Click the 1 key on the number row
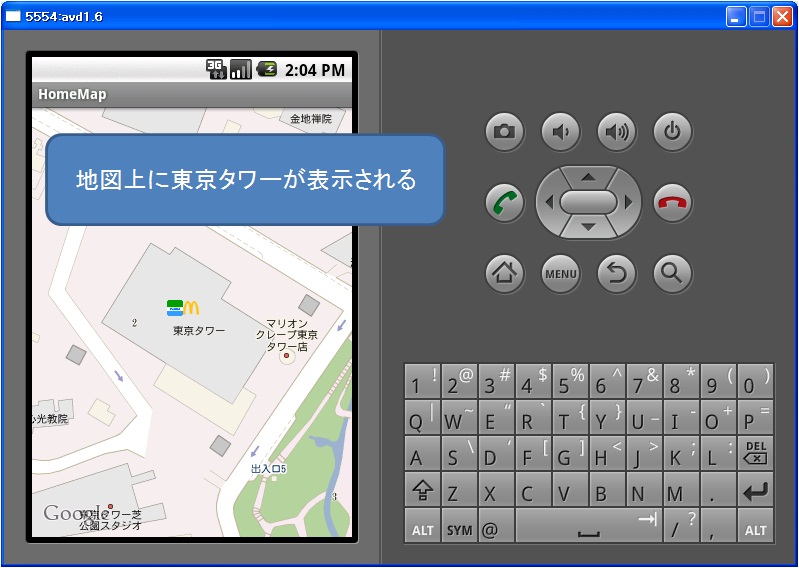Viewport: 799px width, 568px height. 422,381
